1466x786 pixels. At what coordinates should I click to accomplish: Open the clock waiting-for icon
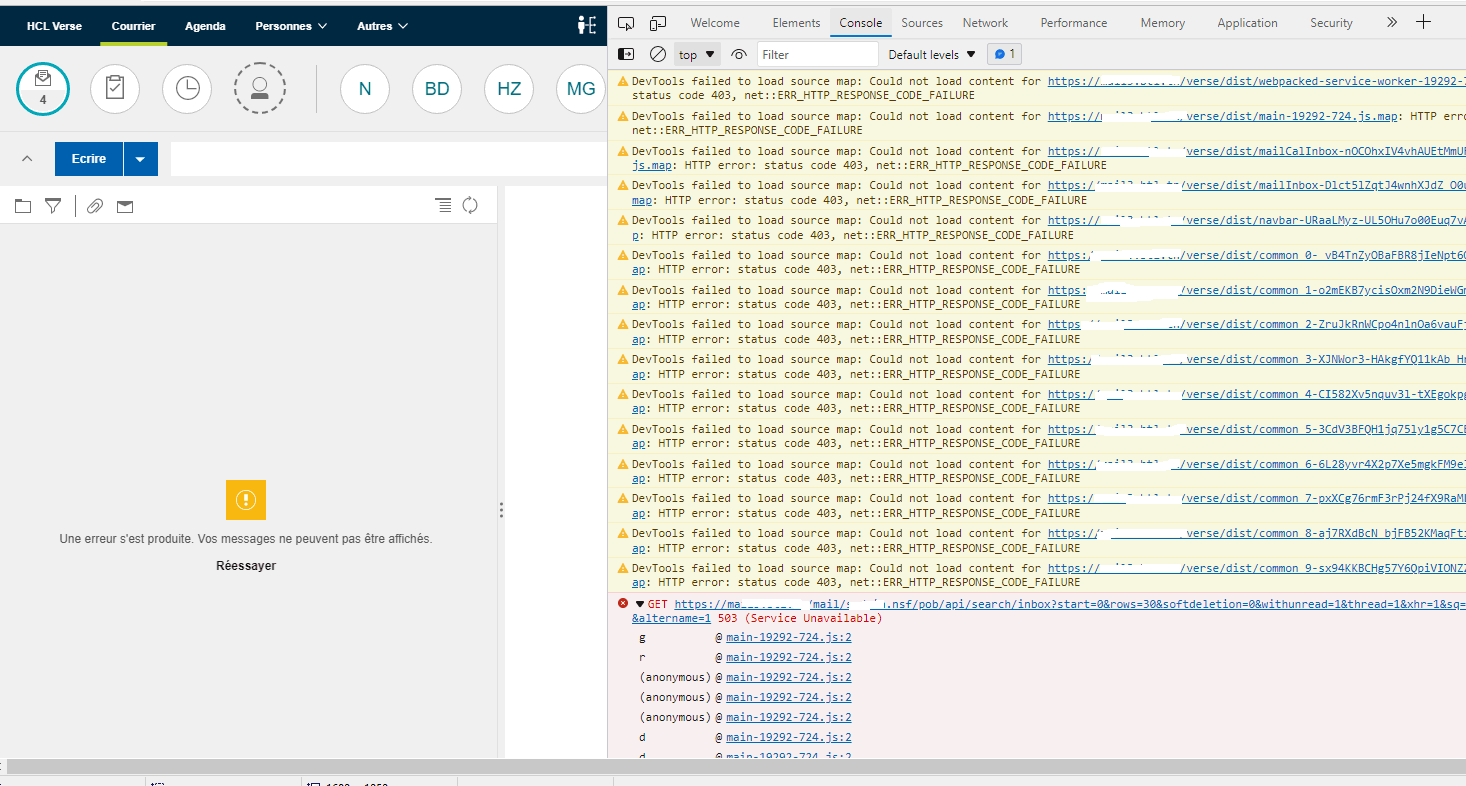point(187,88)
